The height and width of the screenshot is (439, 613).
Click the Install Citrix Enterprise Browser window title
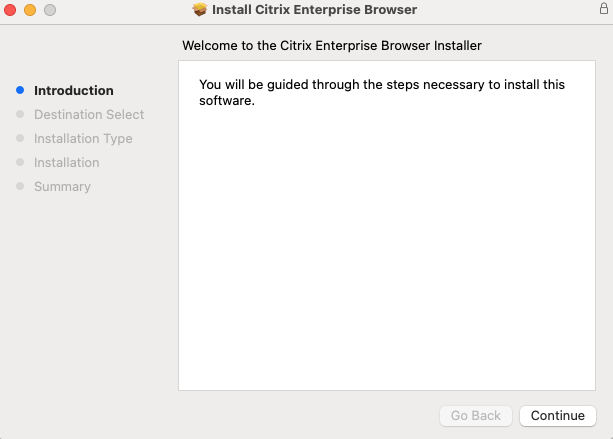click(315, 10)
